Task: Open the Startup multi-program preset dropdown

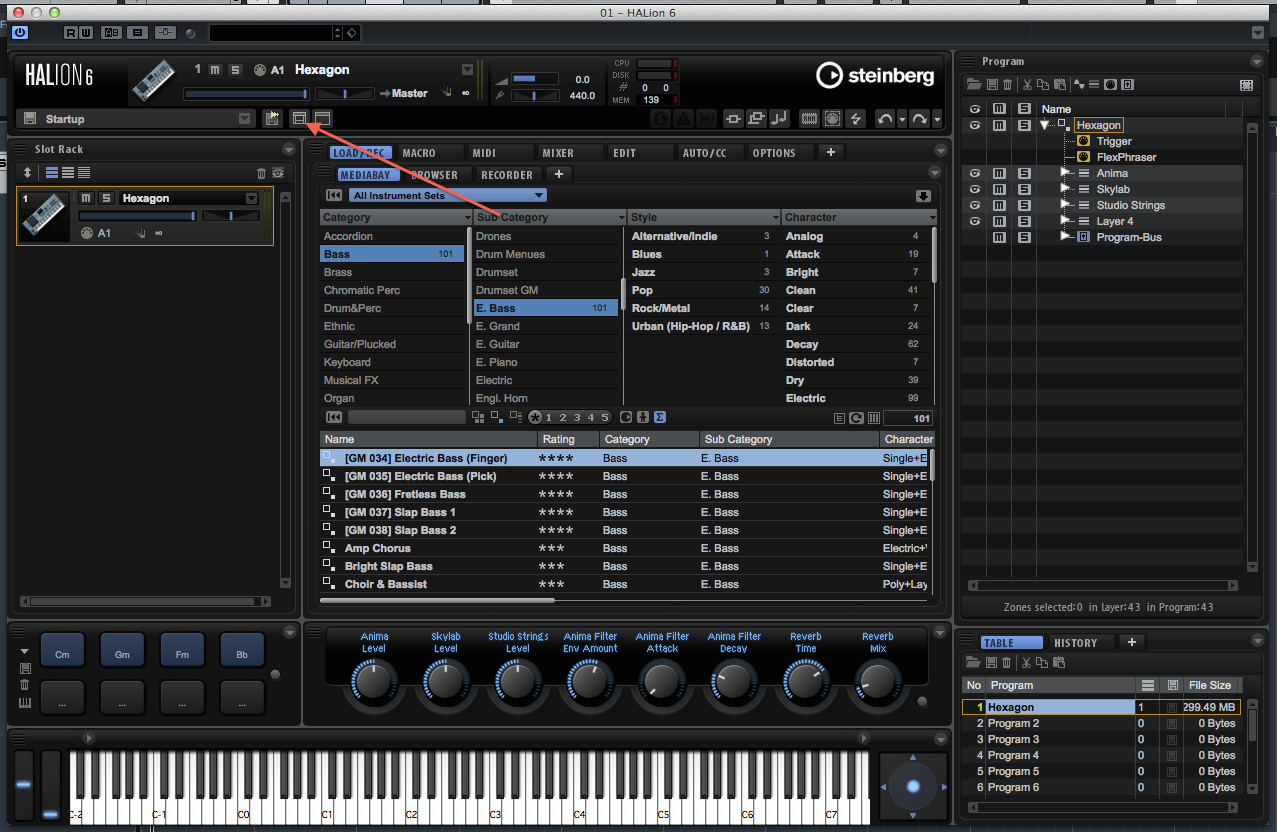Action: tap(244, 119)
